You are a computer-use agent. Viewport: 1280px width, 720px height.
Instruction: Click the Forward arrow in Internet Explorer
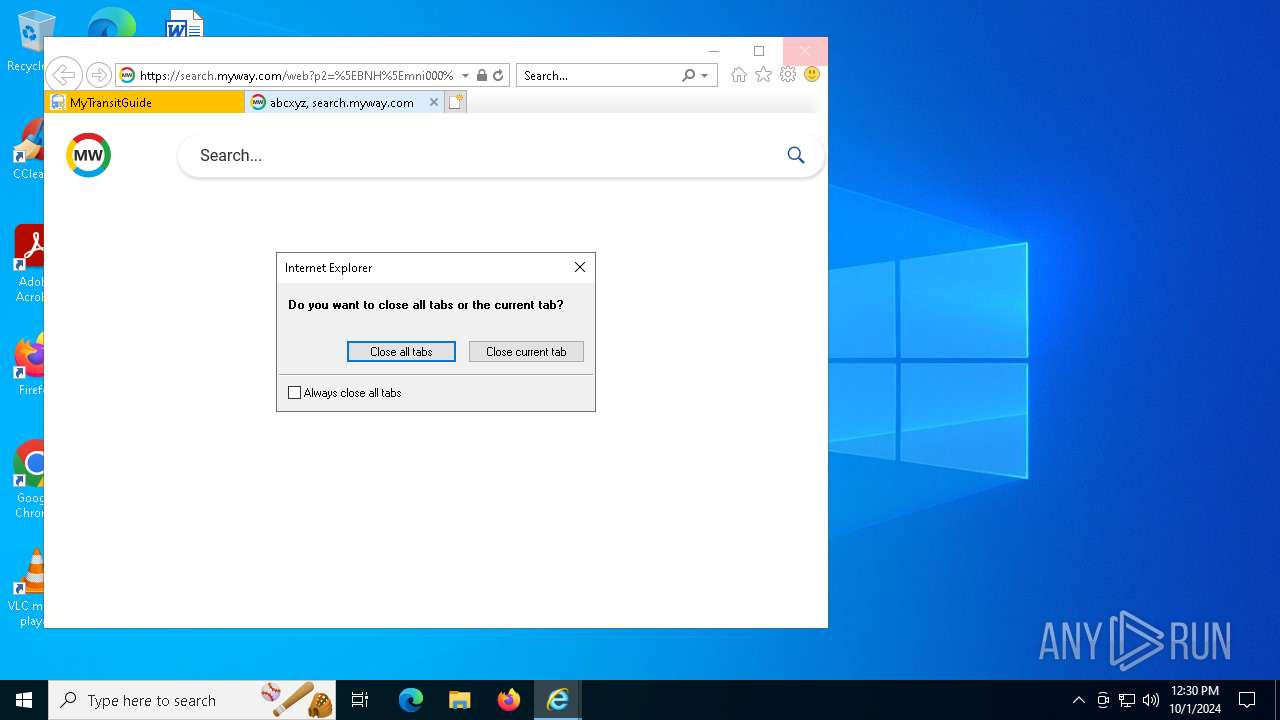(x=98, y=75)
